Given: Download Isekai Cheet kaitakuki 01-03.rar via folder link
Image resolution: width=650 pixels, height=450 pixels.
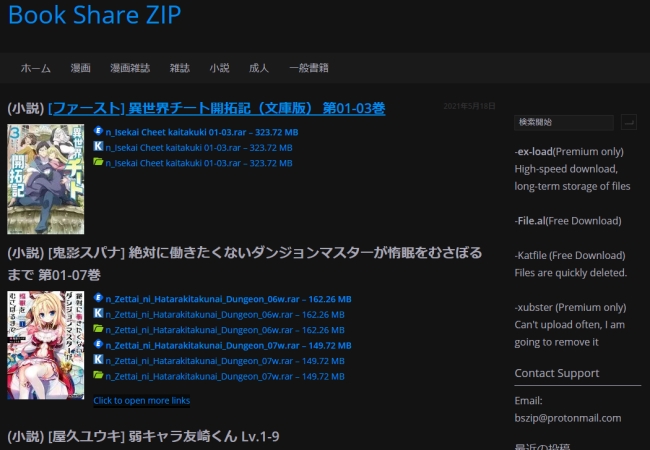Looking at the screenshot, I should pos(199,163).
